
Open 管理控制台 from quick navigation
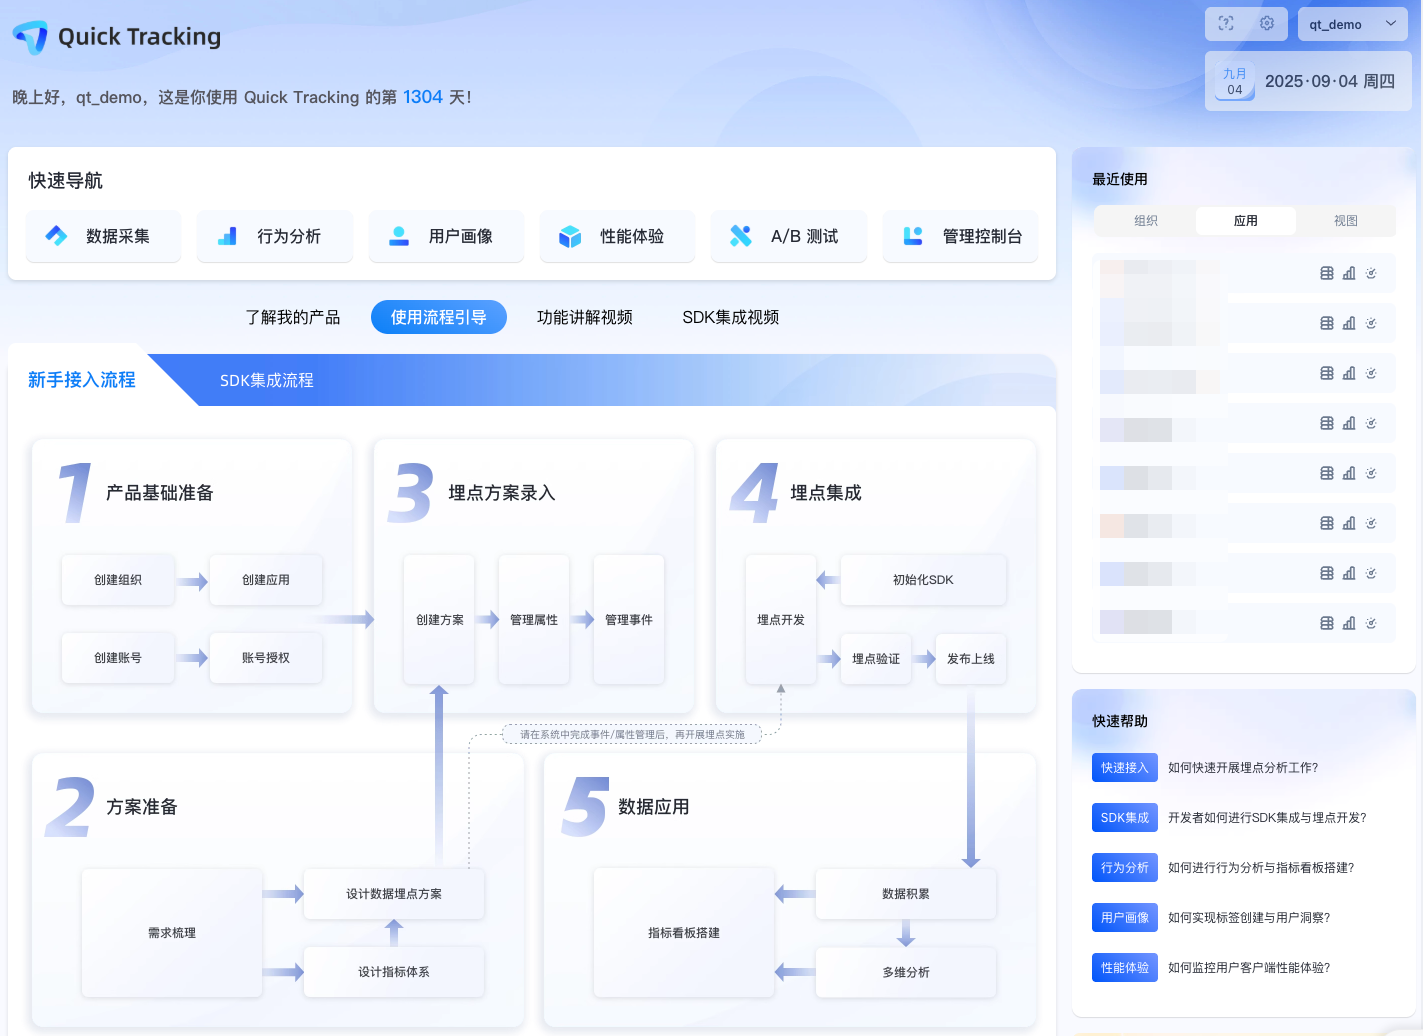(x=960, y=236)
